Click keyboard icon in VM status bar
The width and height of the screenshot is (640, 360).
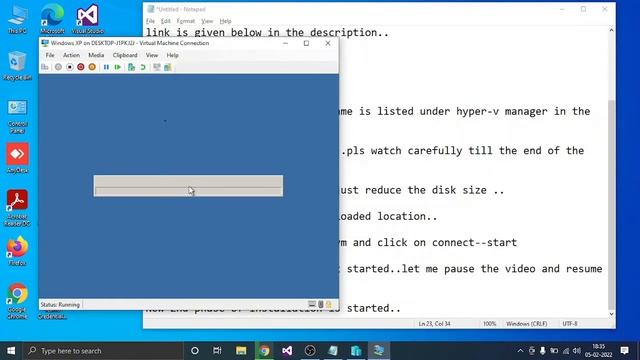point(312,304)
